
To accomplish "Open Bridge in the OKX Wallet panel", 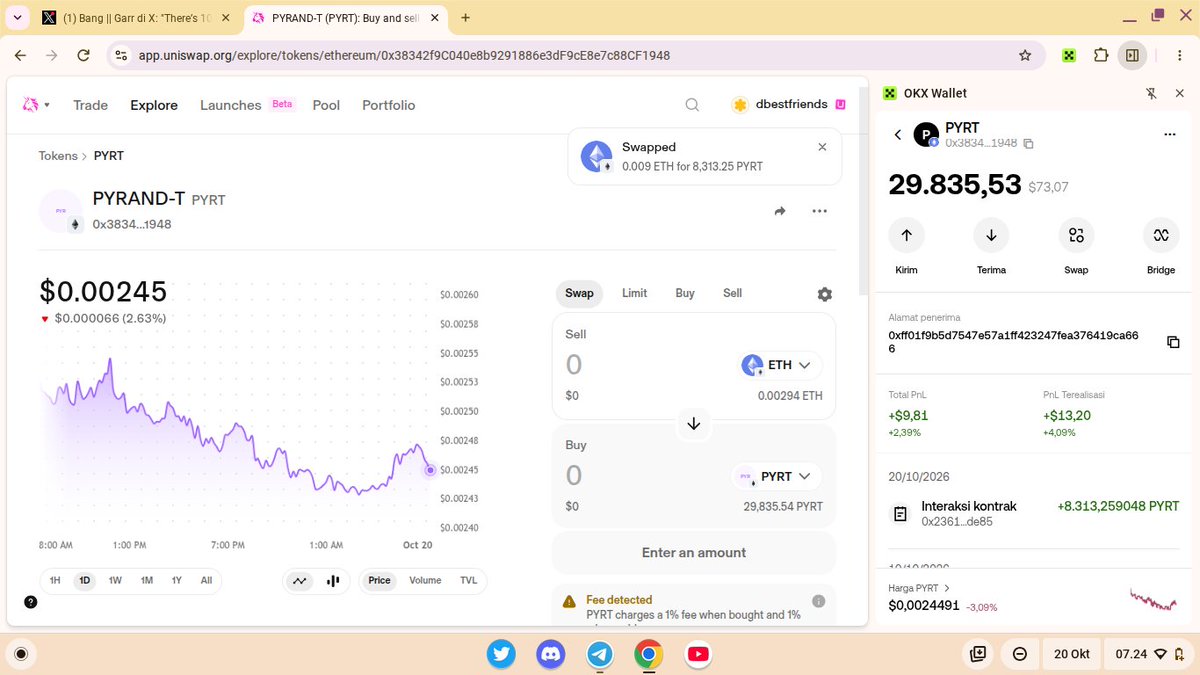I will (x=1161, y=235).
